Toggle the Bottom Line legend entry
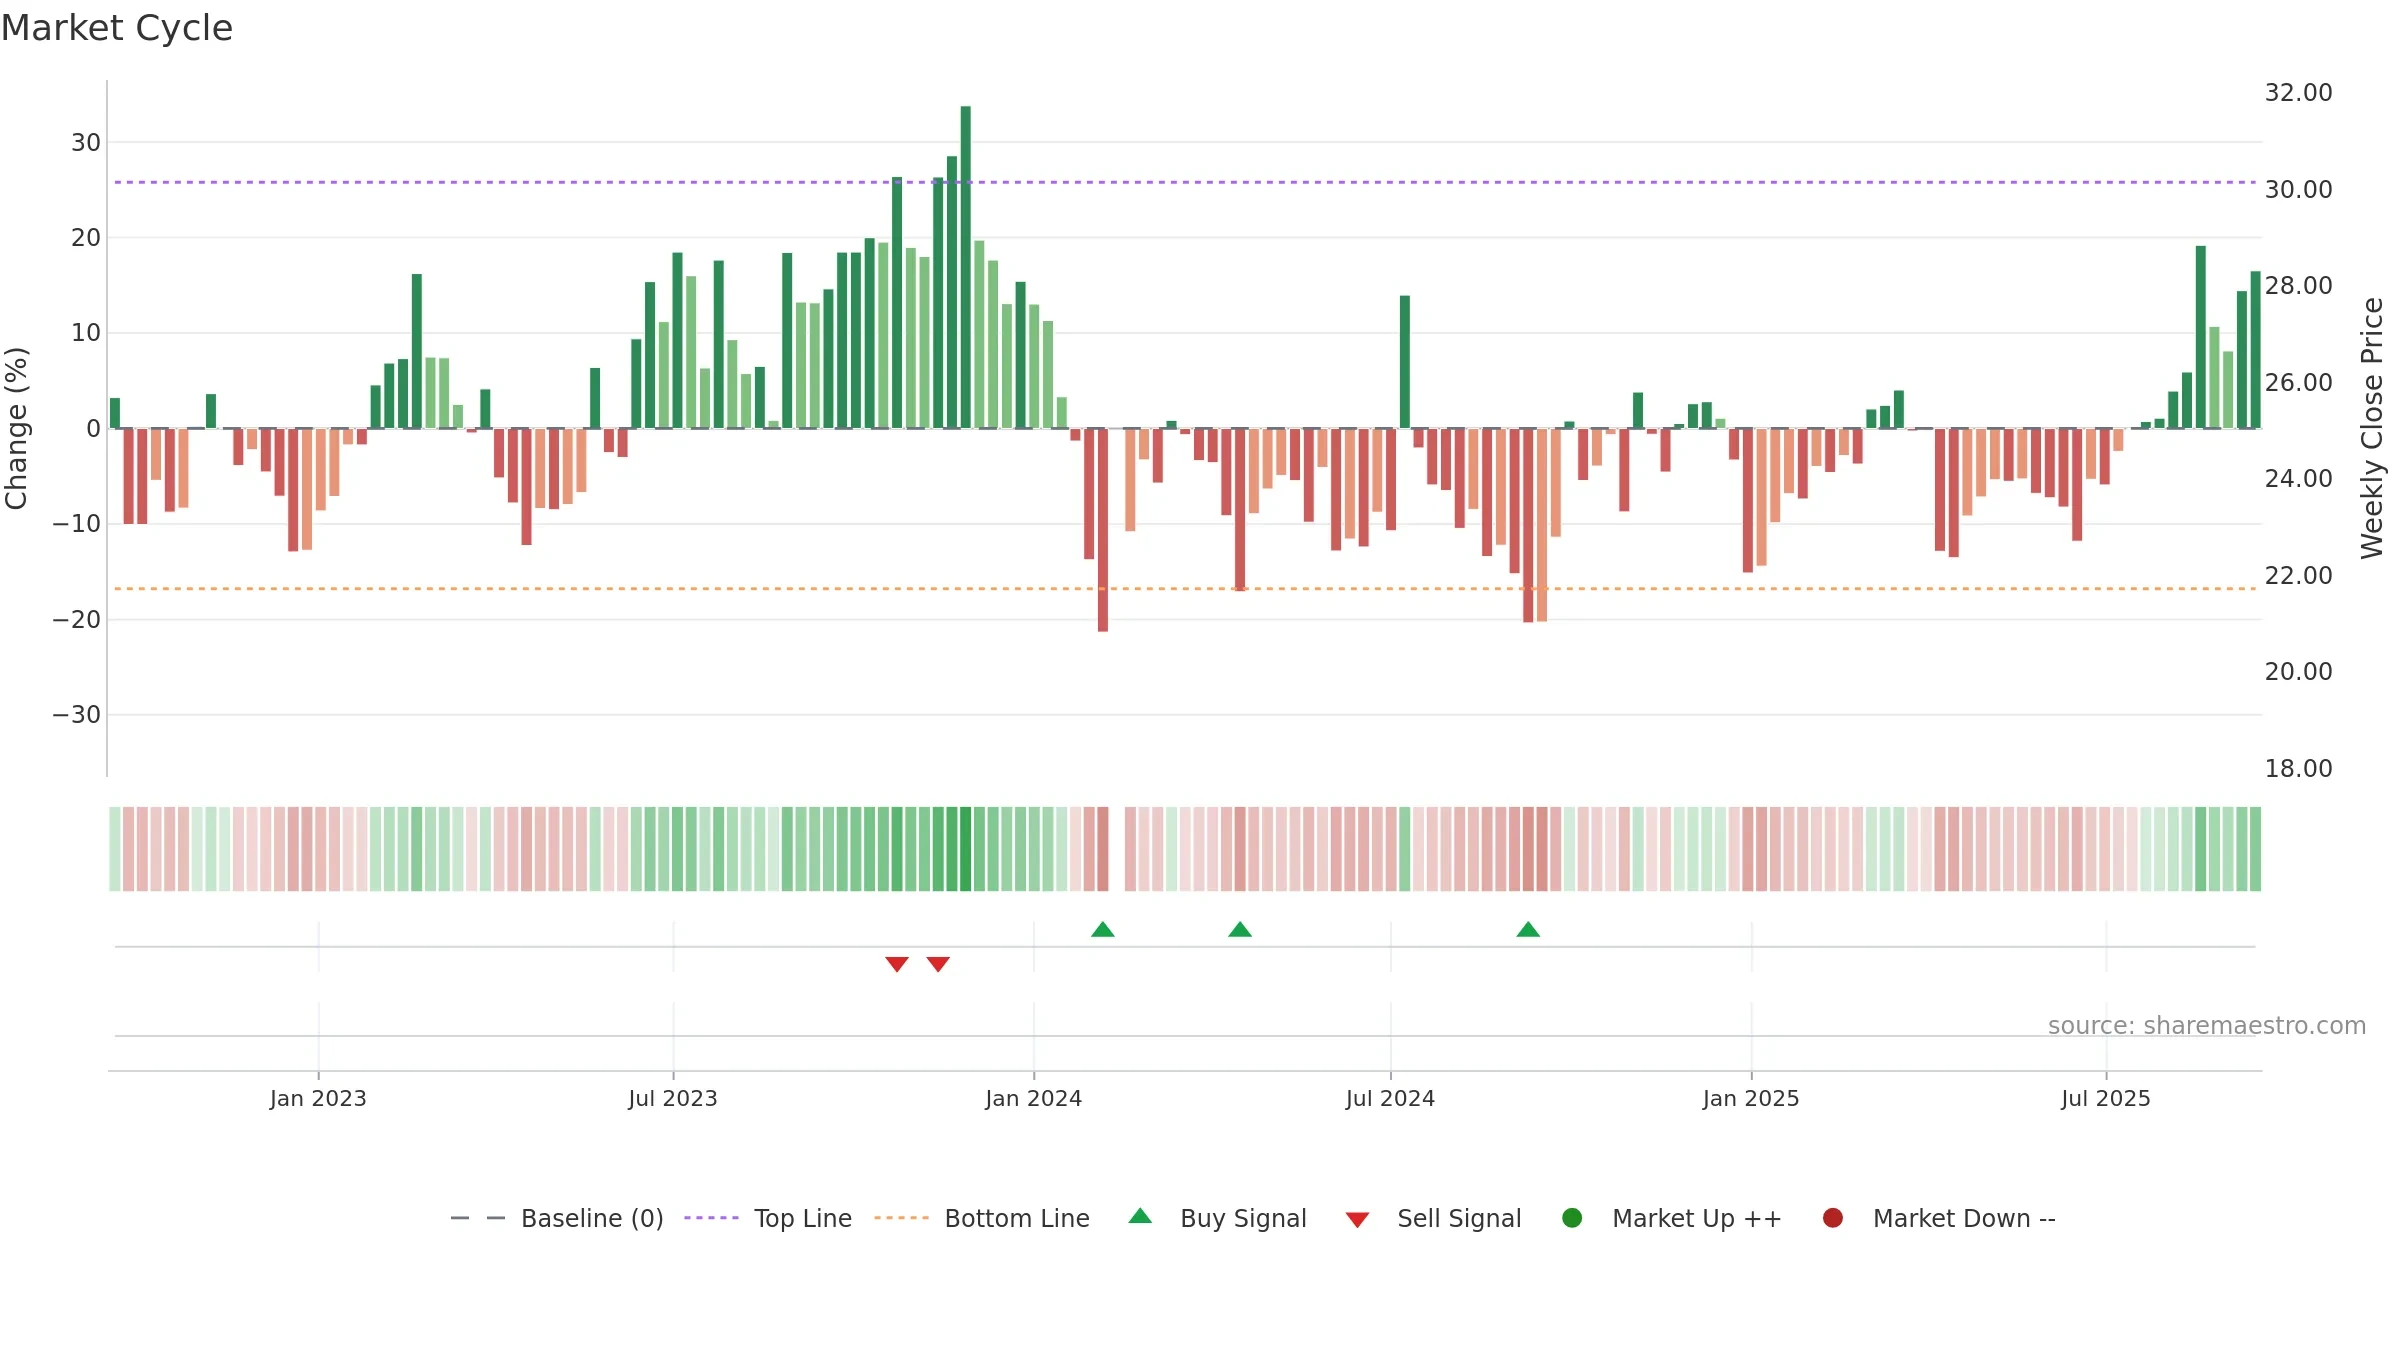This screenshot has height=1350, width=2400. tap(982, 1218)
